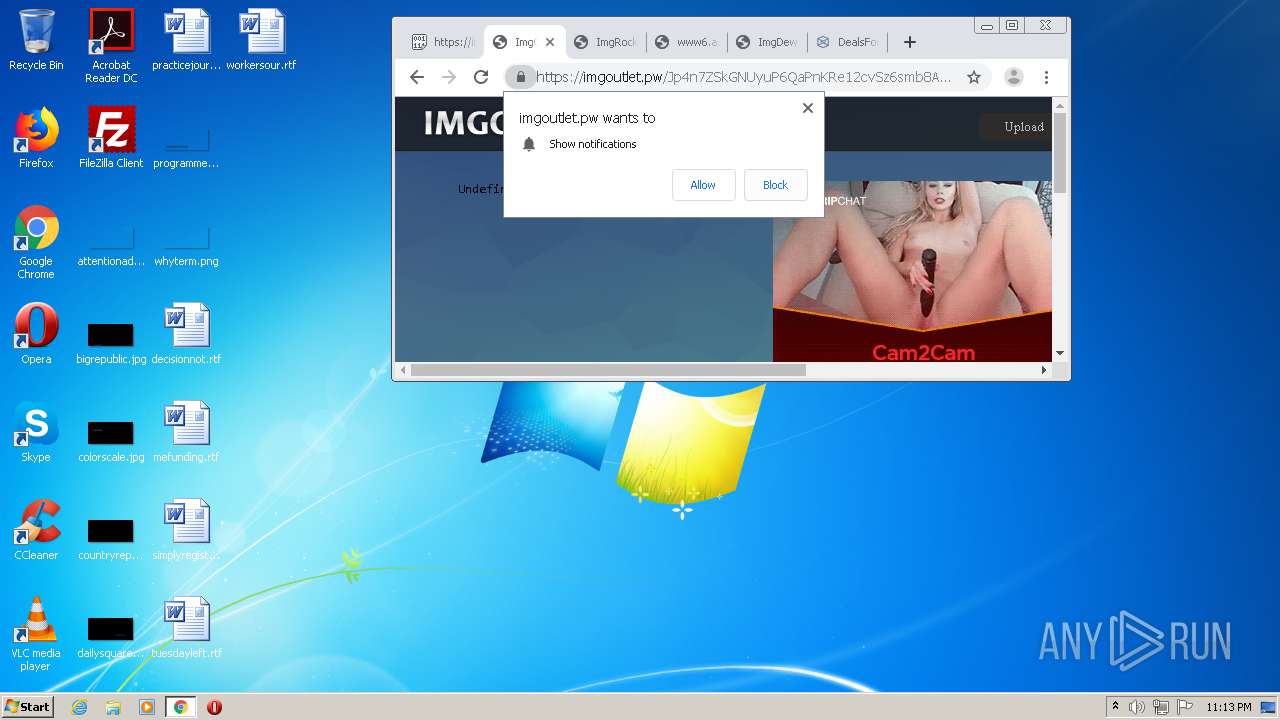Launch Firefox from desktop

click(36, 138)
